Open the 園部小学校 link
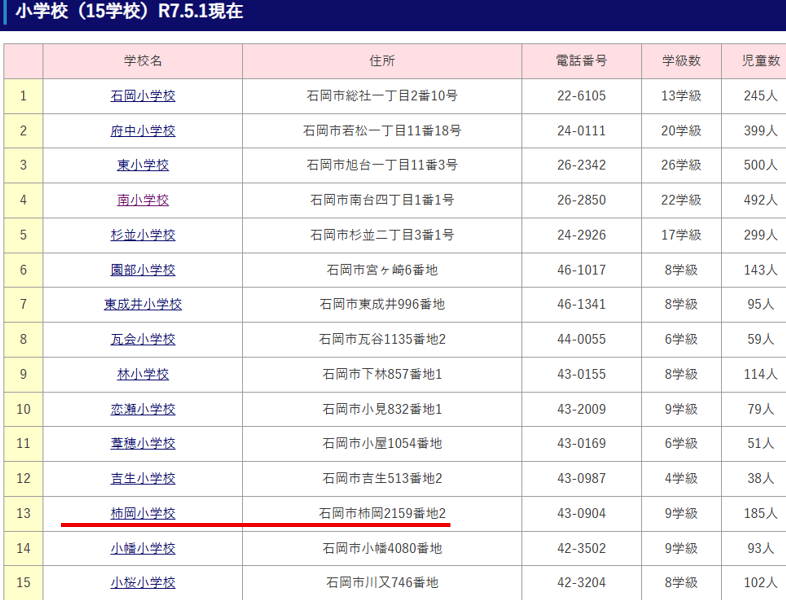This screenshot has width=786, height=600. click(x=143, y=270)
